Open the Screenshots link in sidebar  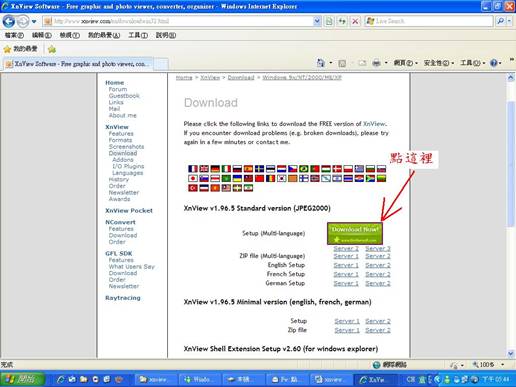coord(126,147)
